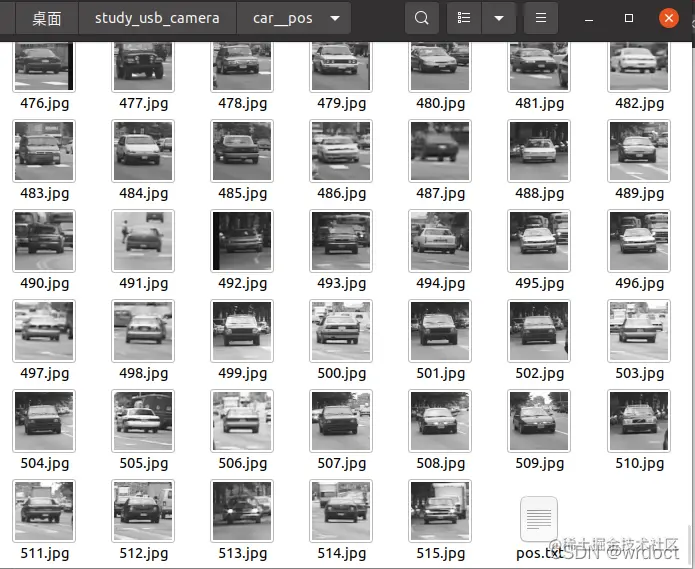
Task: Go to 桌面 folder in path bar
Action: click(47, 18)
